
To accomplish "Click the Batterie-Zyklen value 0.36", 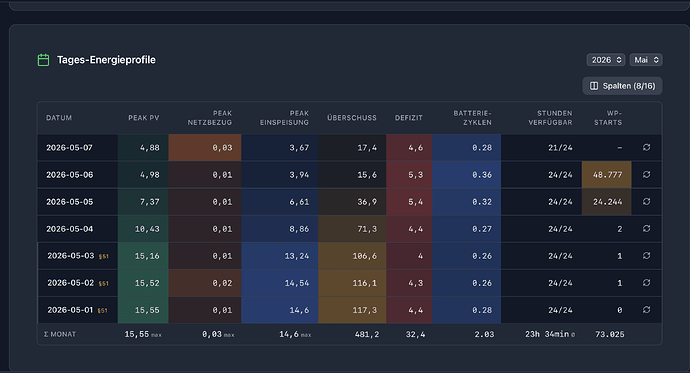I will (482, 175).
